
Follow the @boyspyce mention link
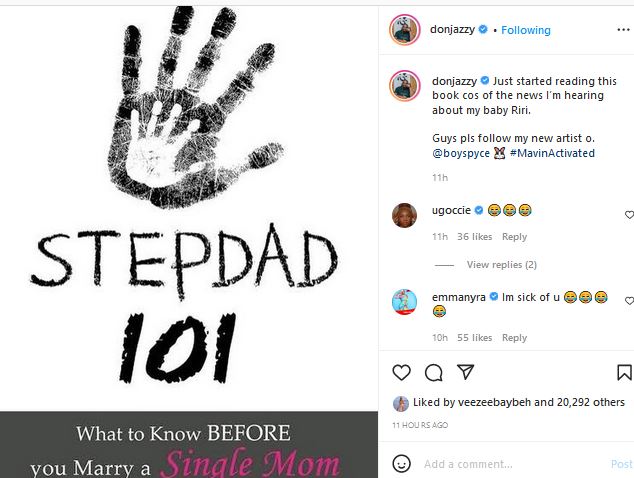461,153
